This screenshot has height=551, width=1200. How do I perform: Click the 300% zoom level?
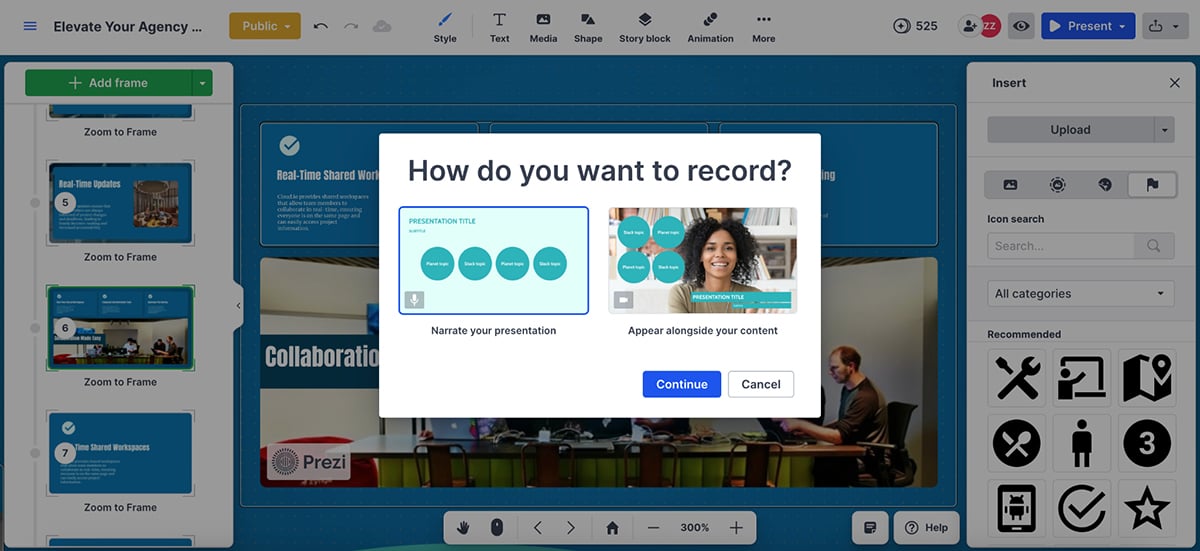point(694,527)
